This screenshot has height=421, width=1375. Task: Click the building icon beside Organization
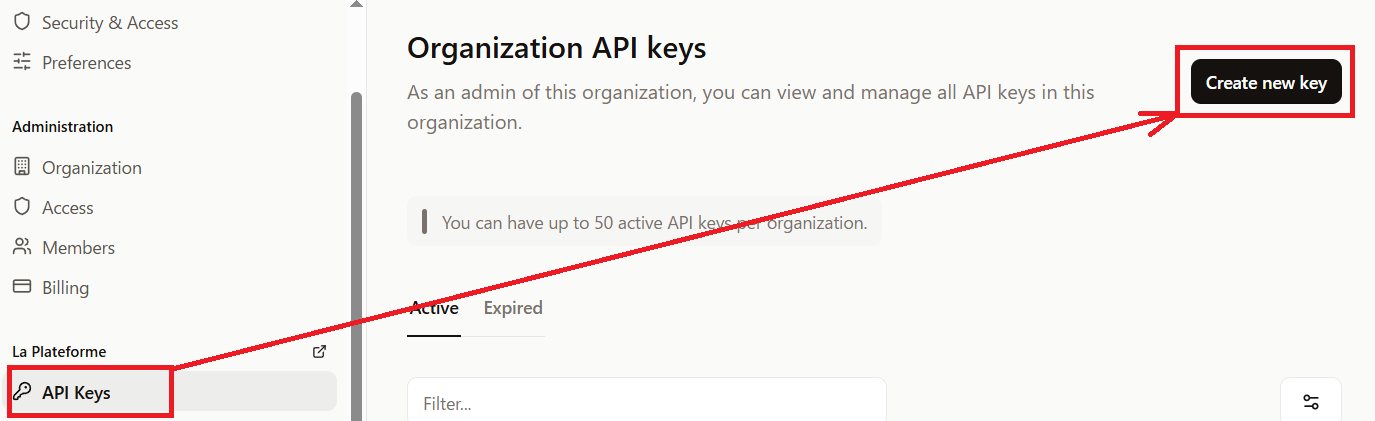pyautogui.click(x=22, y=167)
